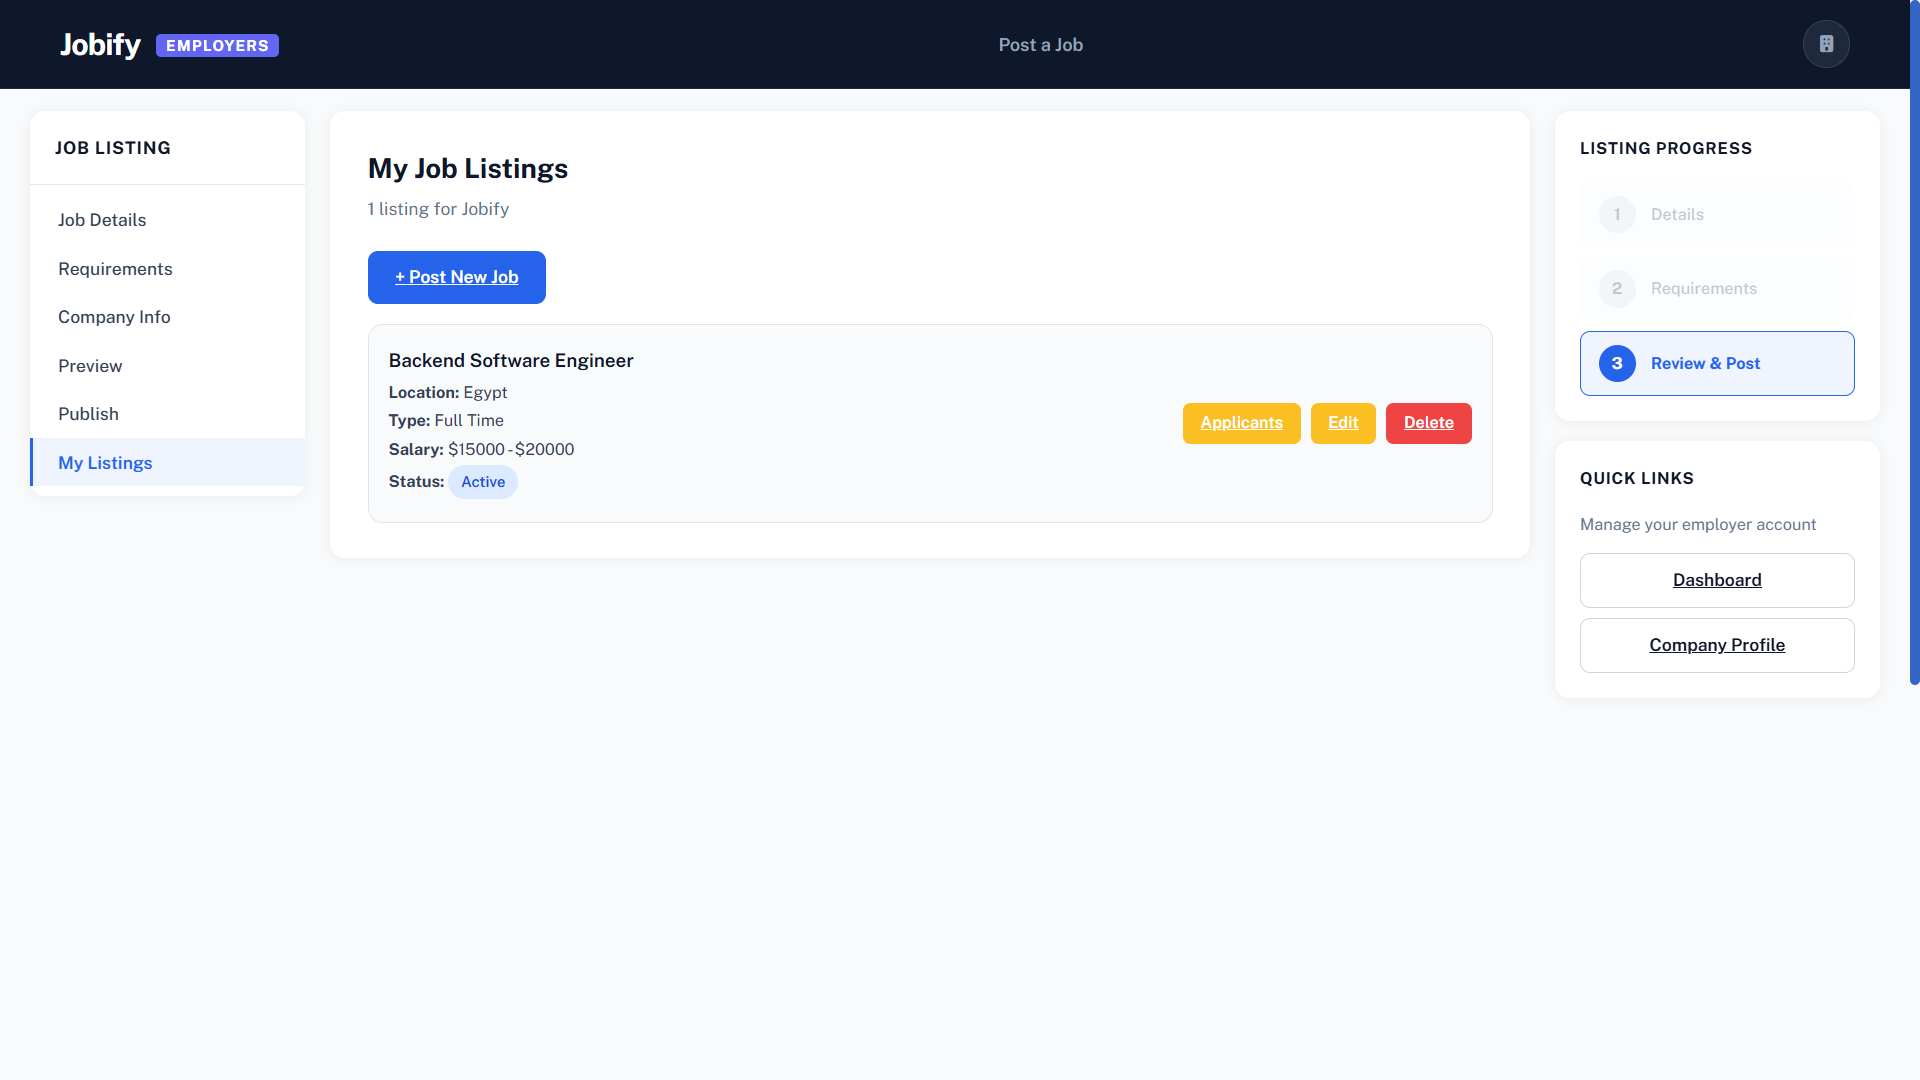Click the Active status badge
The image size is (1920, 1080).
(483, 482)
